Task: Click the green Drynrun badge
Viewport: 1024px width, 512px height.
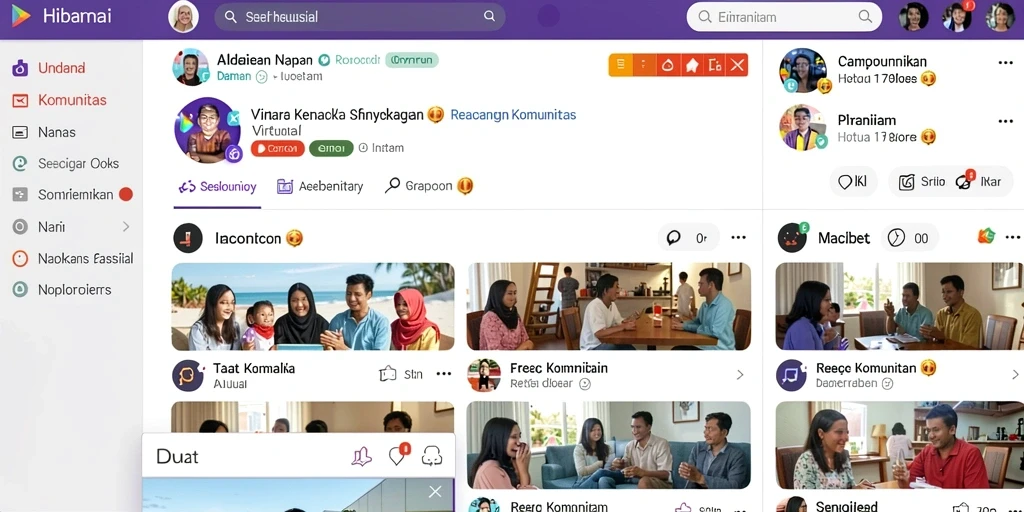Action: pyautogui.click(x=411, y=60)
